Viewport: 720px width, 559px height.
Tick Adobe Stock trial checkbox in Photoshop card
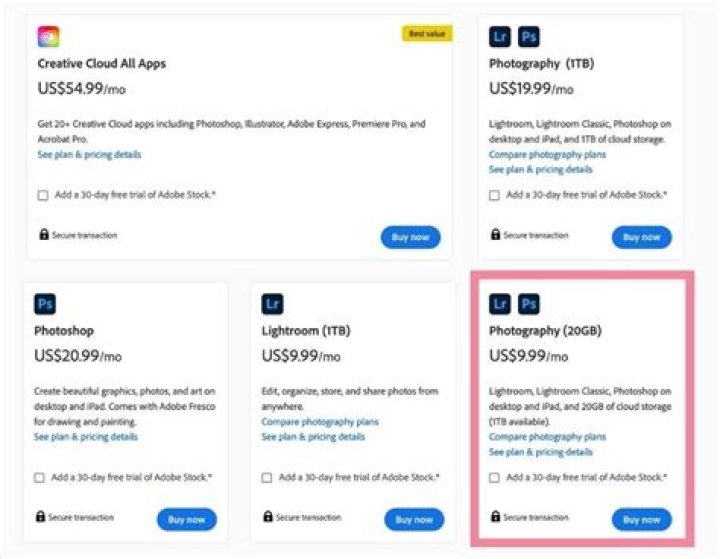pyautogui.click(x=39, y=478)
